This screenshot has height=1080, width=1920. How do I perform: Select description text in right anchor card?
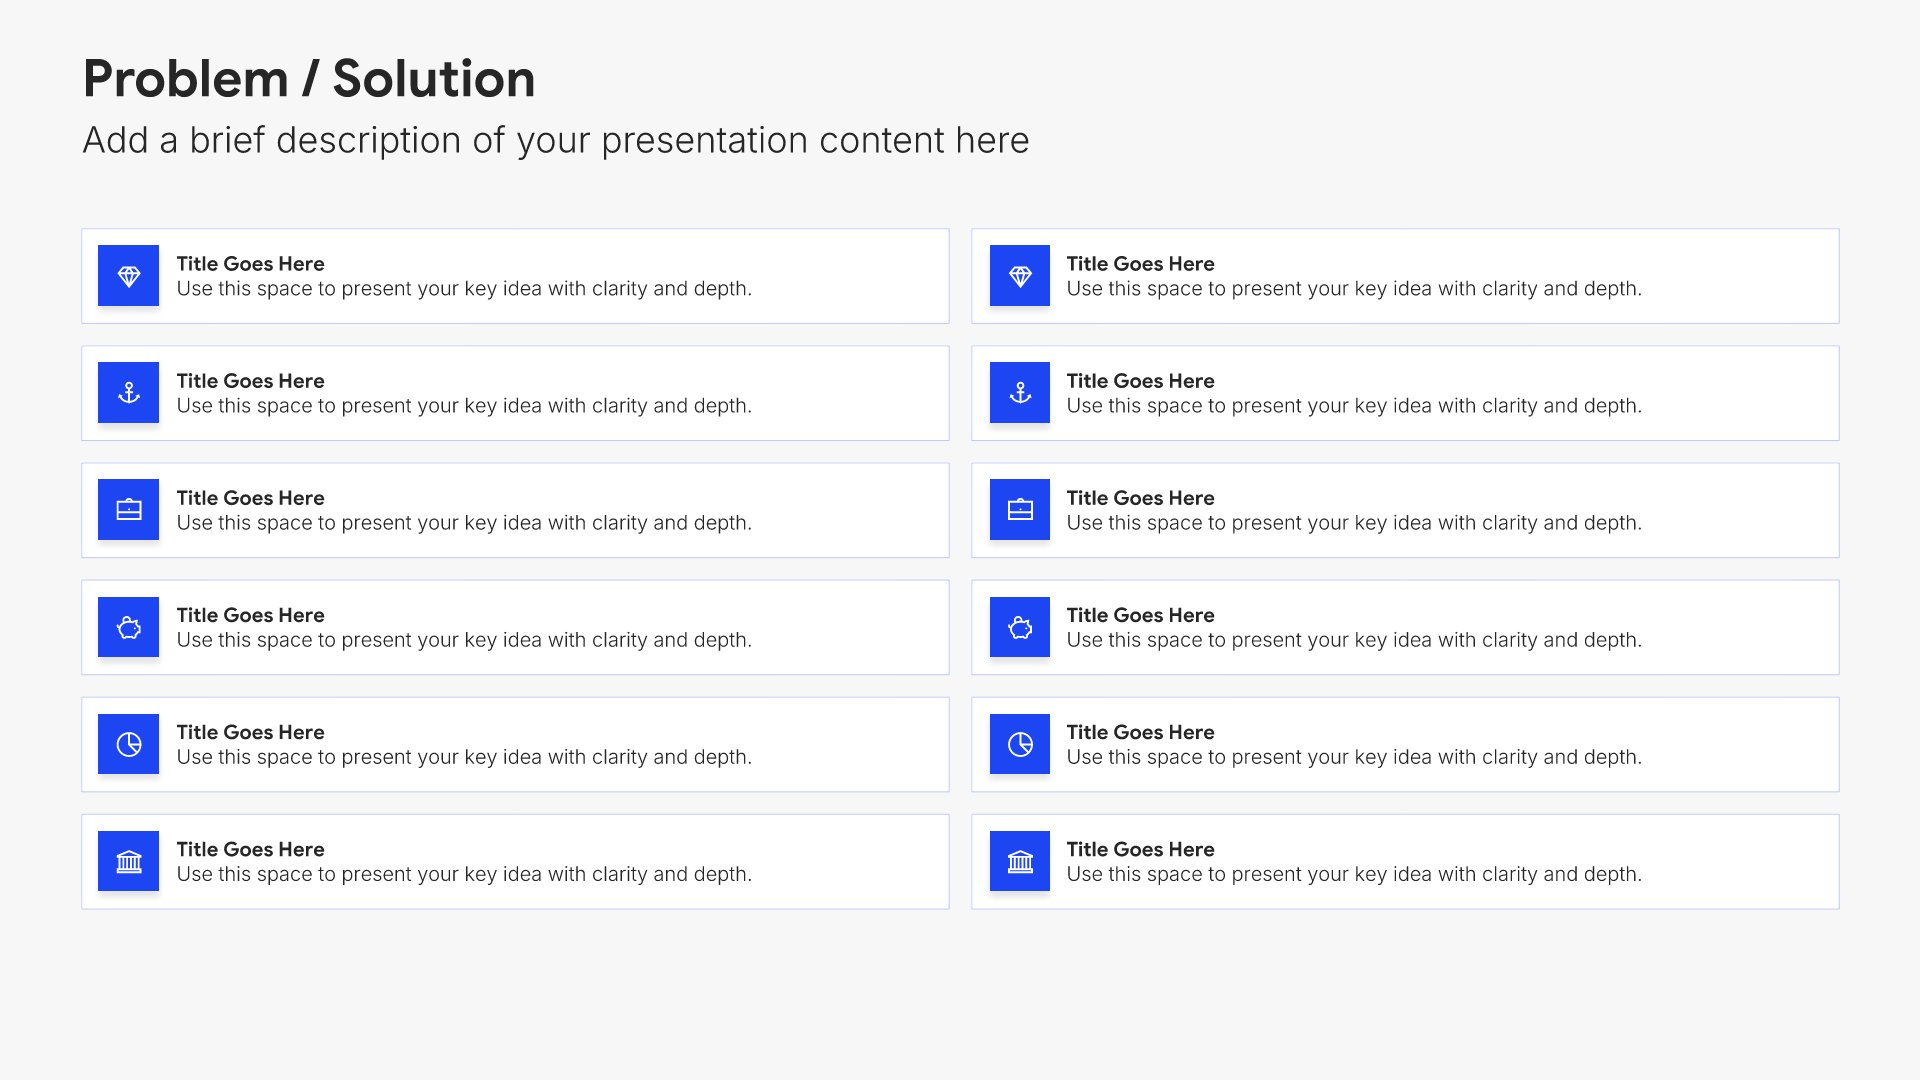(1354, 406)
